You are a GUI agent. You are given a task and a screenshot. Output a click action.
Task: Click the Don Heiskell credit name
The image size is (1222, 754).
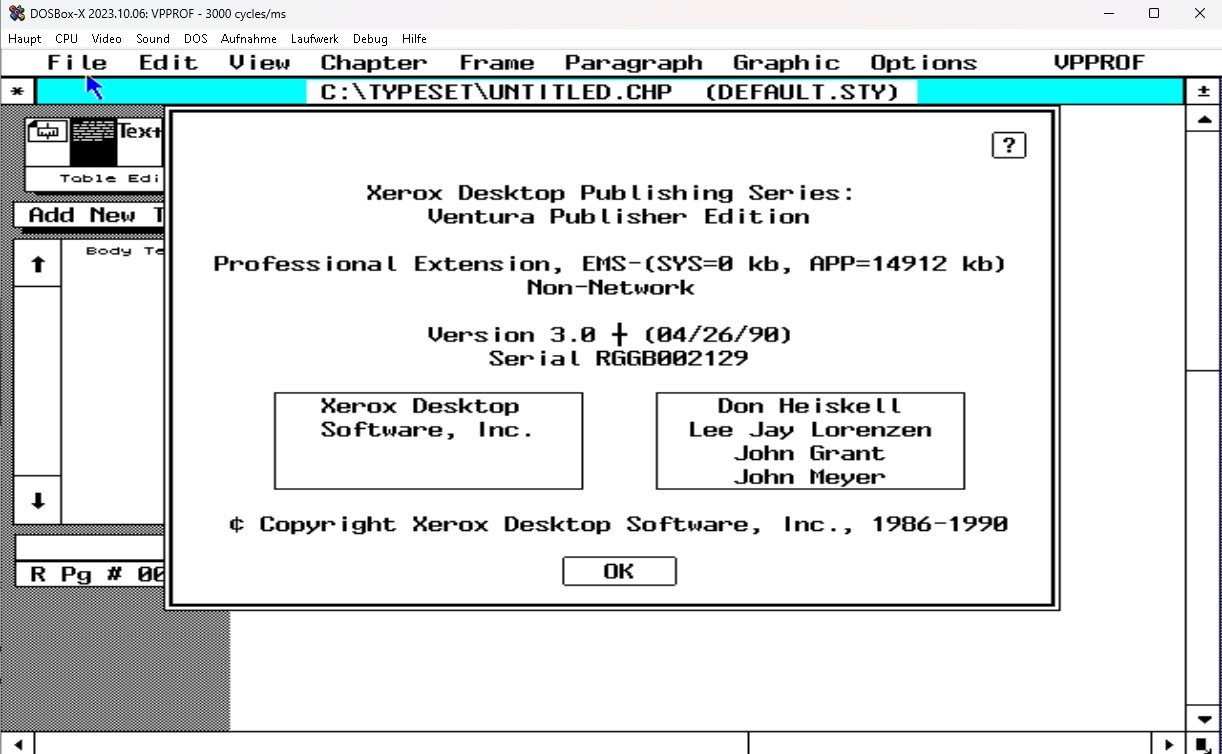coord(809,406)
